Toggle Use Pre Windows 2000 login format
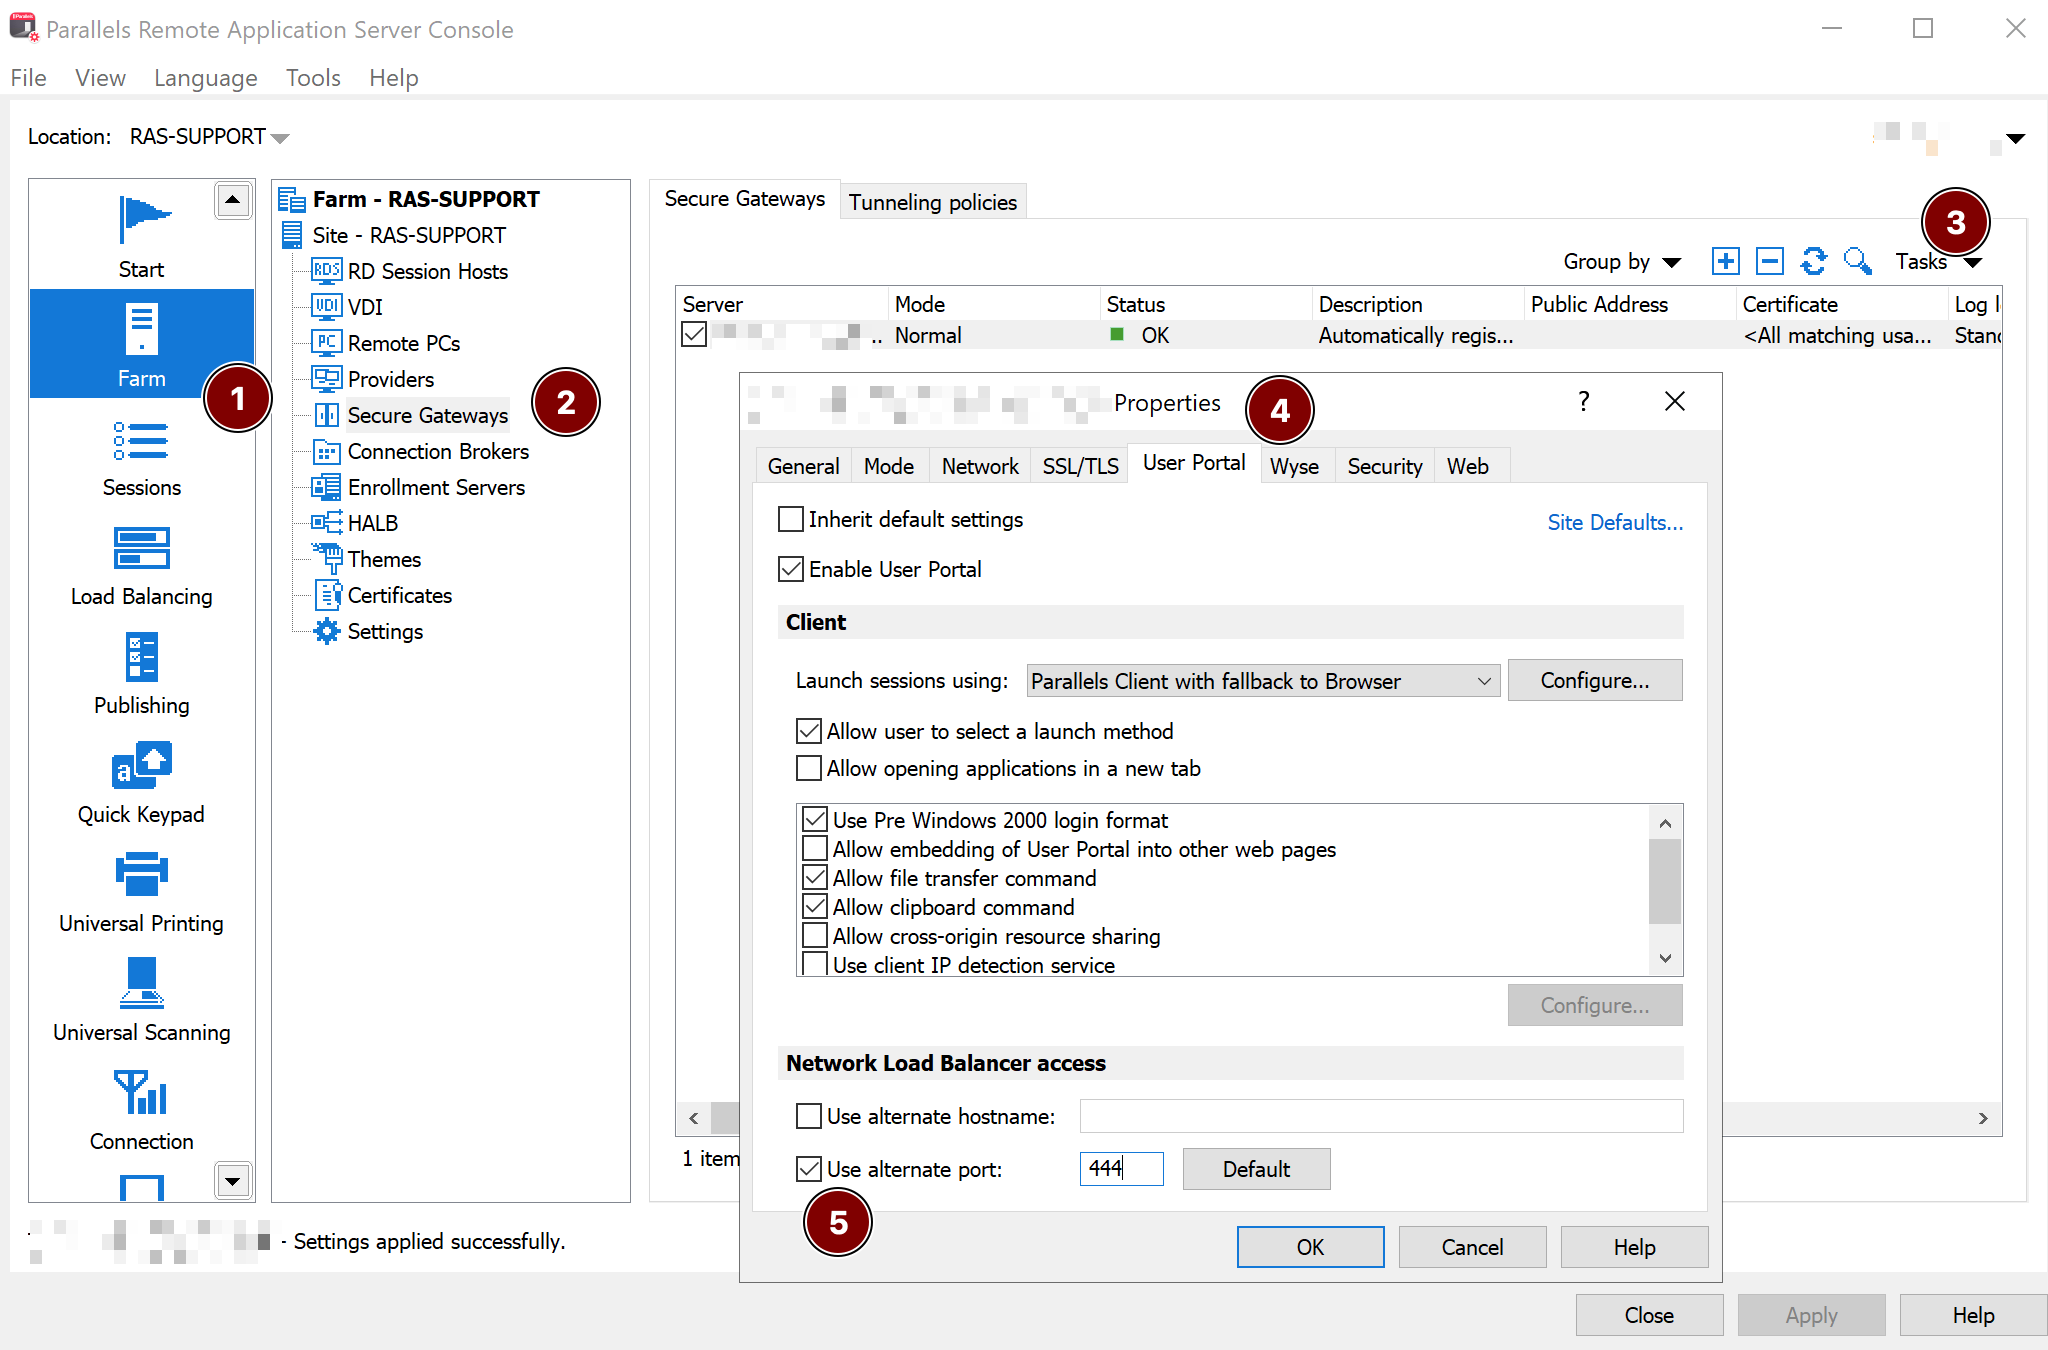This screenshot has height=1350, width=2048. [x=815, y=820]
